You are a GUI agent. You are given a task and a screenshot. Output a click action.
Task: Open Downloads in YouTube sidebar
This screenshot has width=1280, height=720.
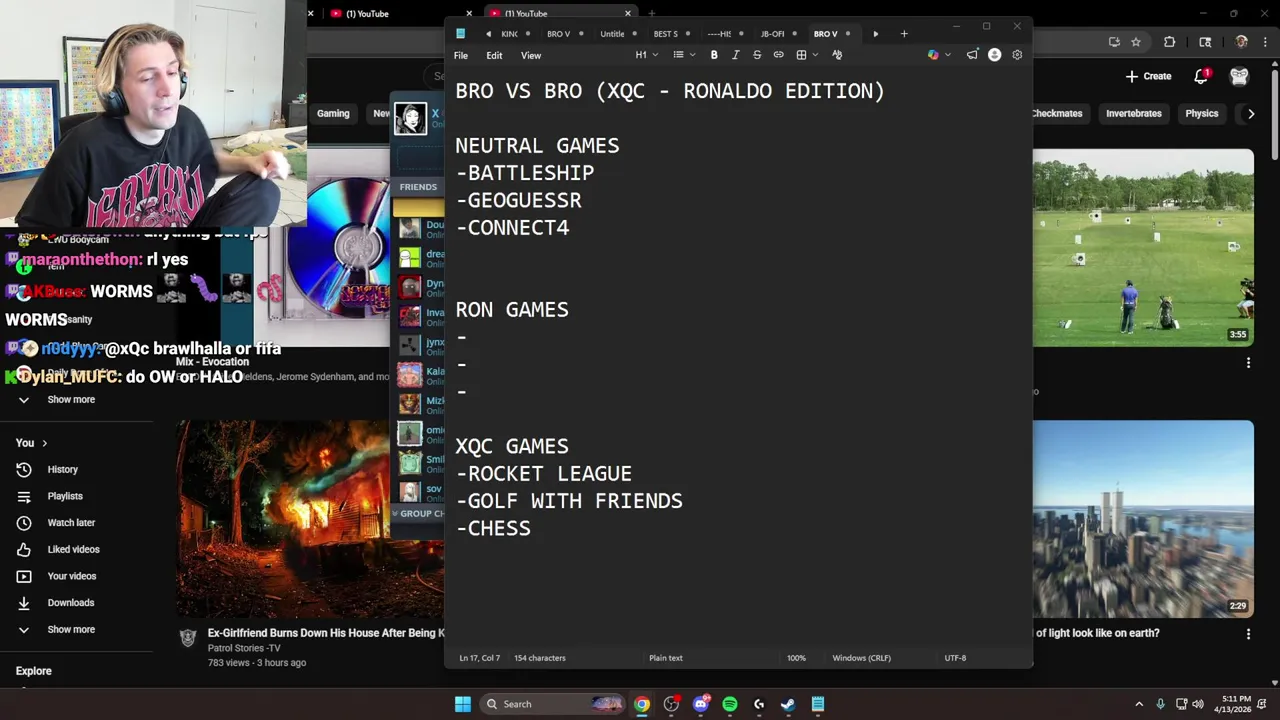pyautogui.click(x=70, y=603)
